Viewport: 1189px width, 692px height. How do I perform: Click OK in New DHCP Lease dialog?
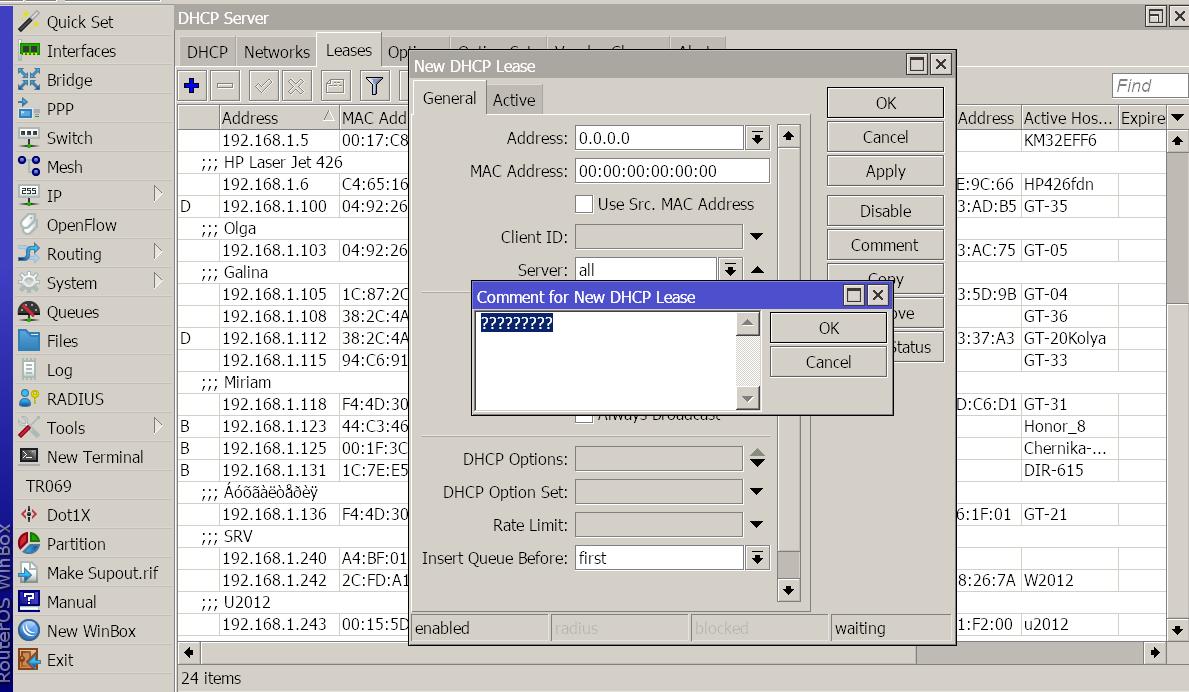tap(886, 103)
